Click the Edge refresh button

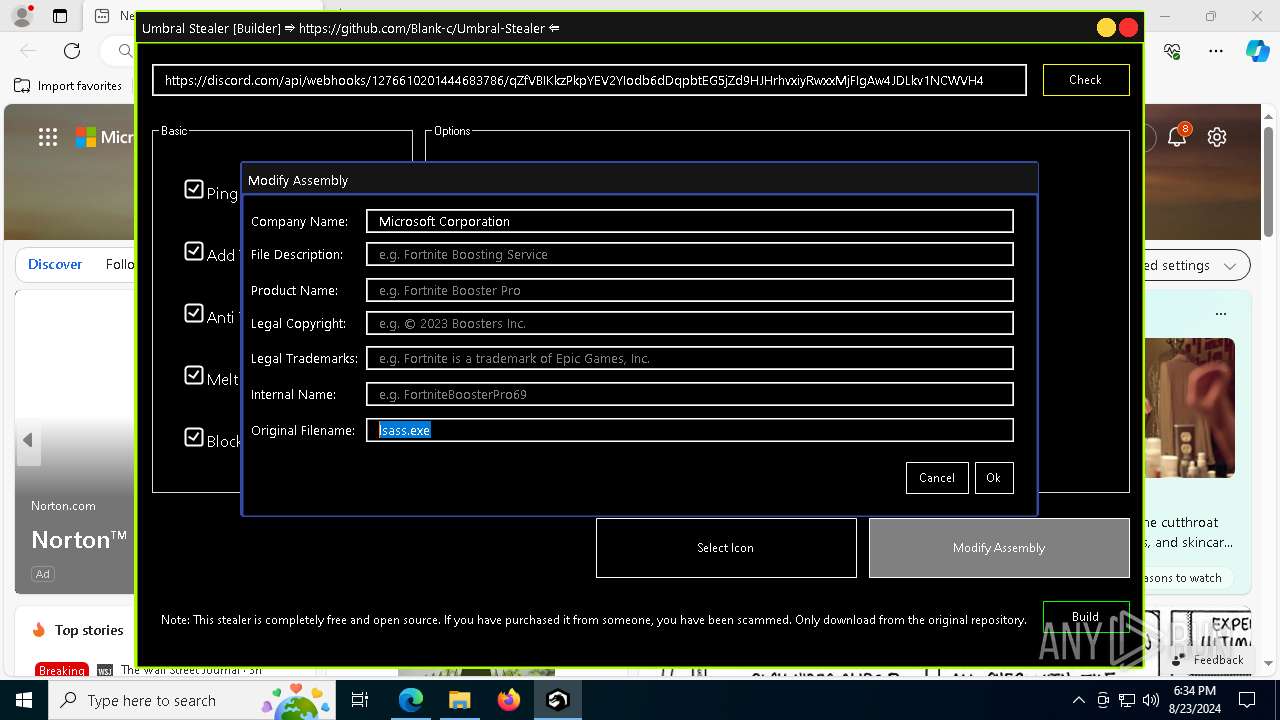(72, 50)
